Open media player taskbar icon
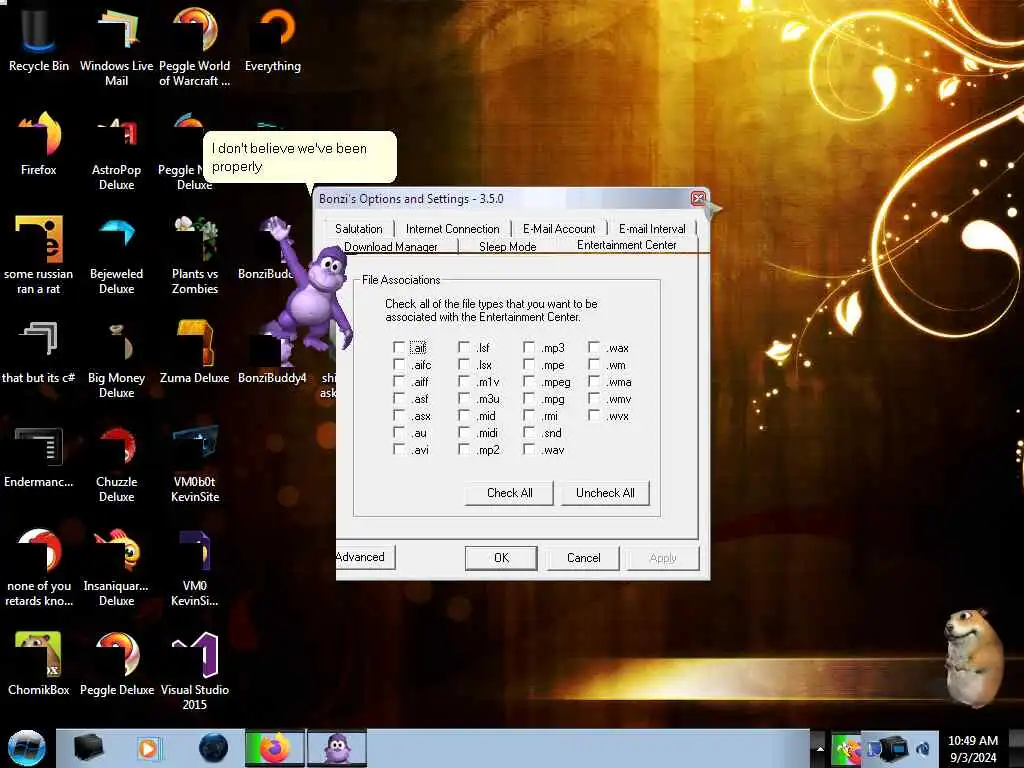The image size is (1024, 768). pos(148,748)
